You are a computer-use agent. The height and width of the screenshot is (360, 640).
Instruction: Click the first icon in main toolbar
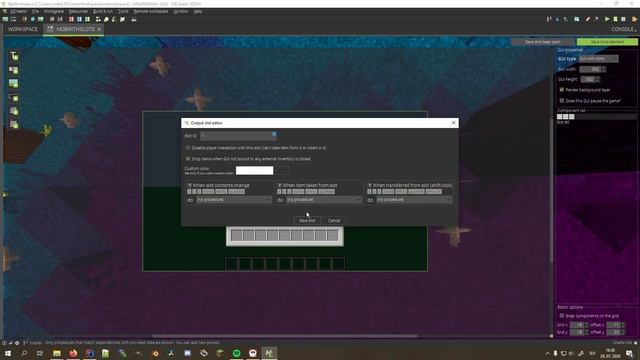tap(5, 19)
